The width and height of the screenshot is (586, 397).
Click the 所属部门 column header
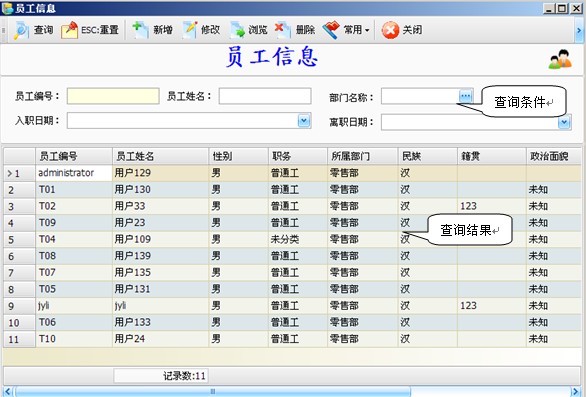(x=363, y=156)
